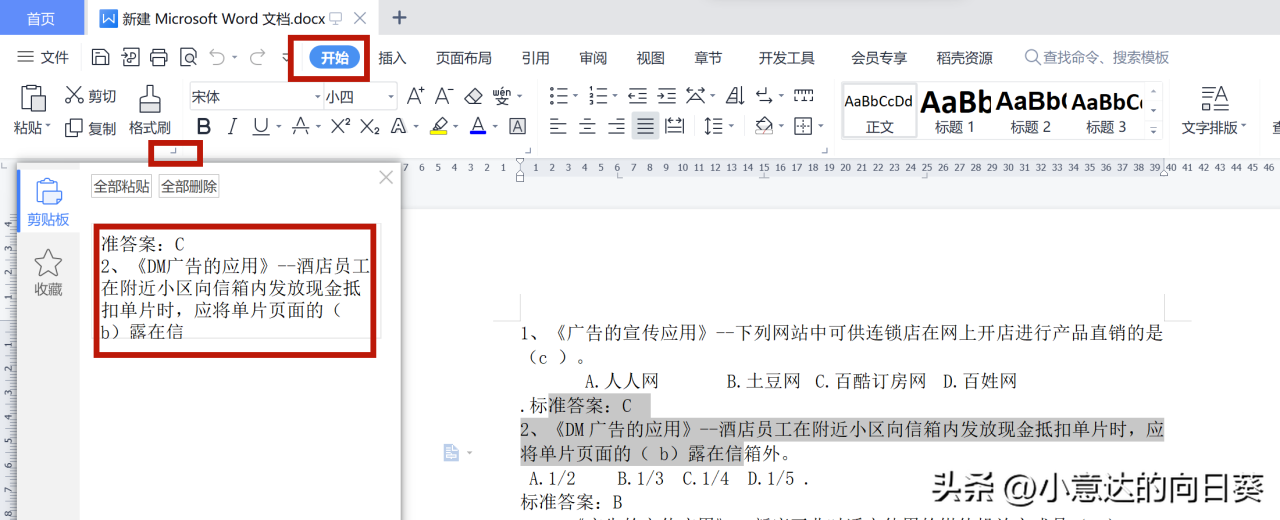Go to the Home (首页) tab
This screenshot has width=1280, height=520.
41,18
